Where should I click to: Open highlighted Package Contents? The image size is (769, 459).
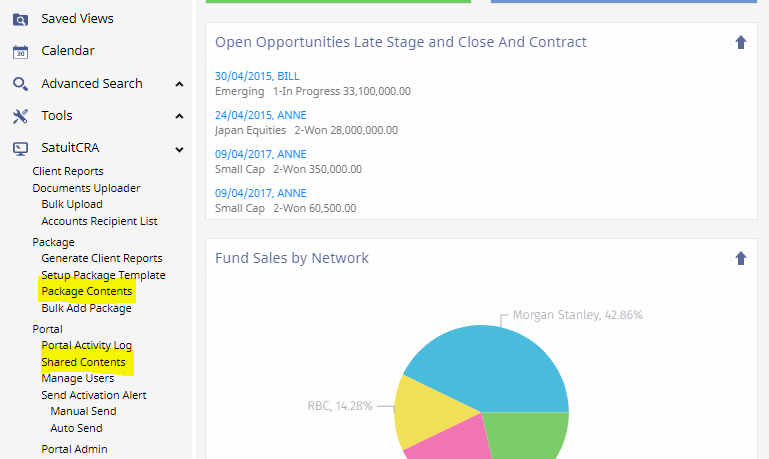point(87,291)
